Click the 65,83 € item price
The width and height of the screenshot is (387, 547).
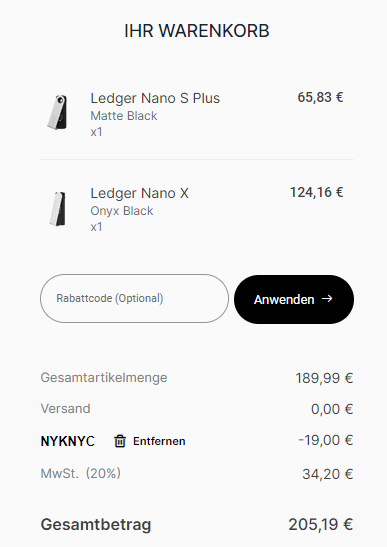tap(320, 97)
